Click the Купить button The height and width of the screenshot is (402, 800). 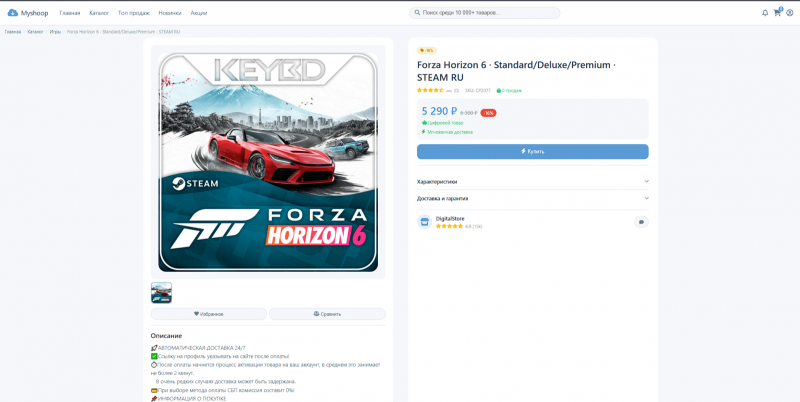[x=533, y=152]
